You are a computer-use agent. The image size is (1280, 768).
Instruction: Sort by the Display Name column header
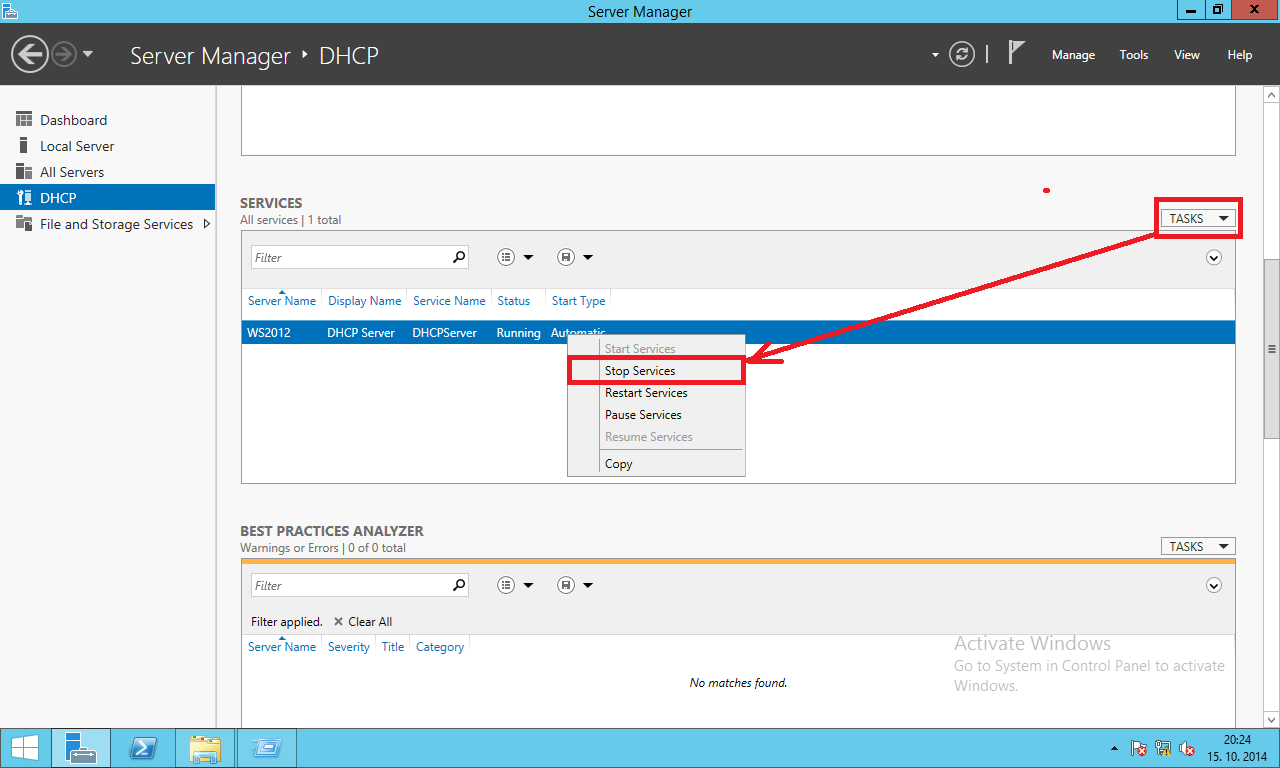tap(364, 301)
